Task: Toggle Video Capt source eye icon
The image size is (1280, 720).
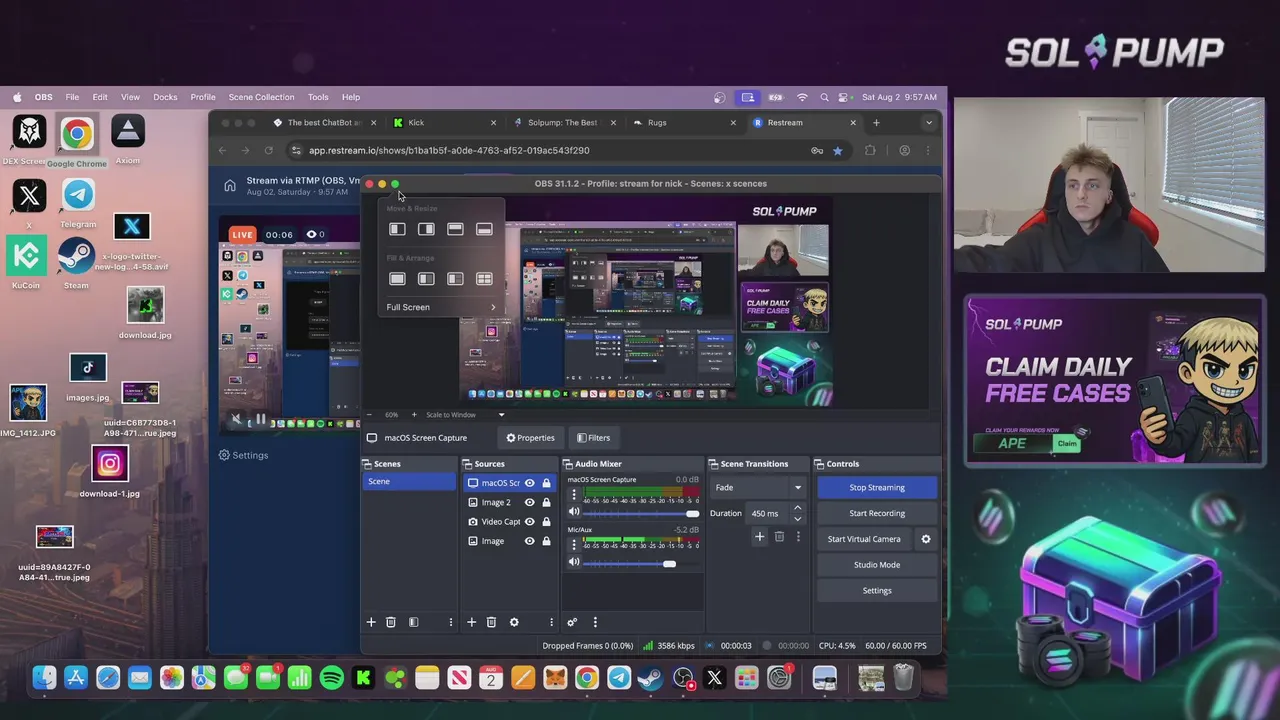Action: pos(529,521)
